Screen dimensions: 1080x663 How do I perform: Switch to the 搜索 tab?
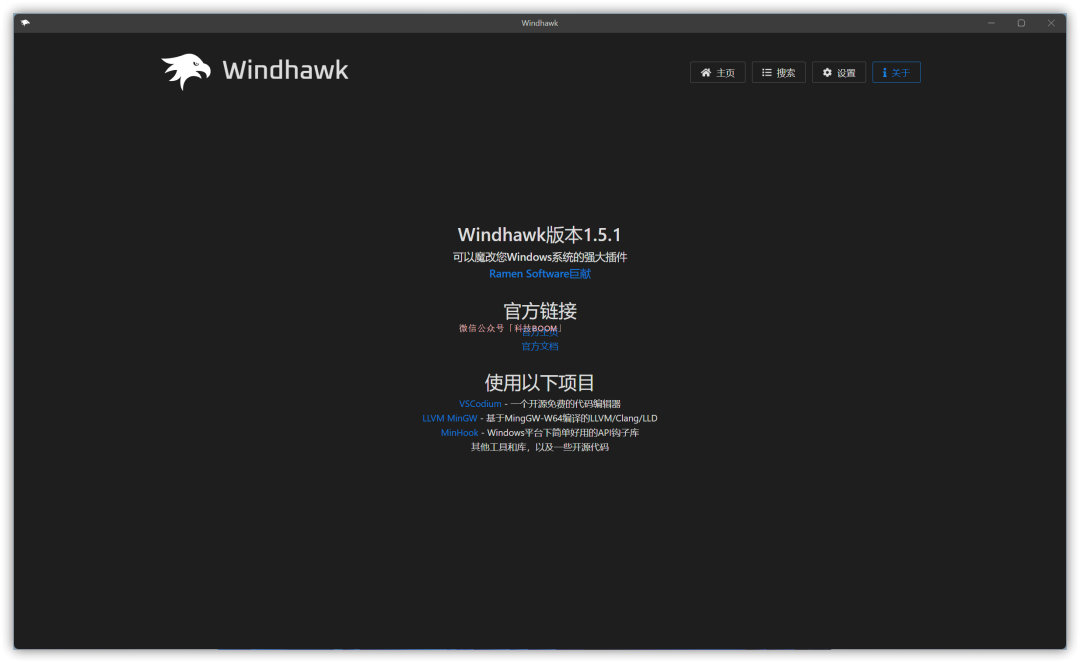click(778, 72)
